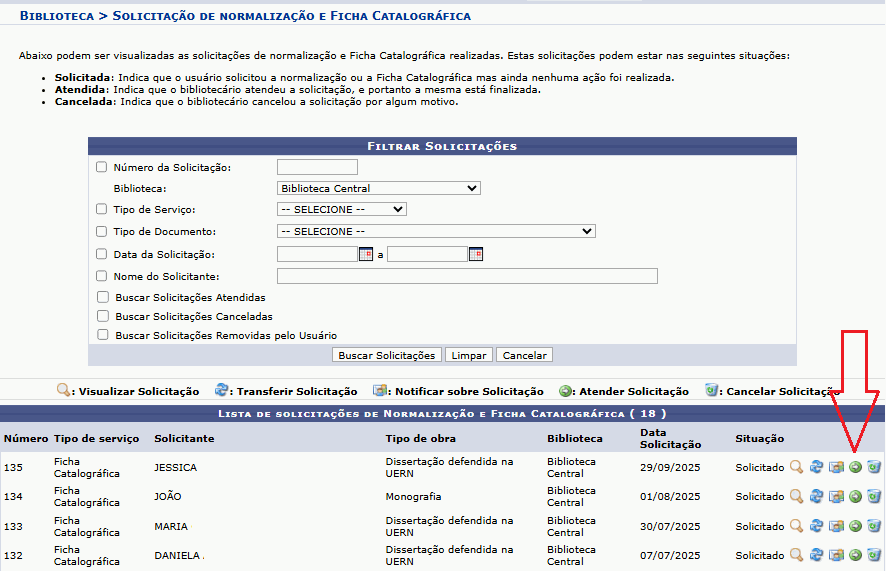Click the Cancelar button in filter form
This screenshot has height=571, width=886.
coord(525,355)
